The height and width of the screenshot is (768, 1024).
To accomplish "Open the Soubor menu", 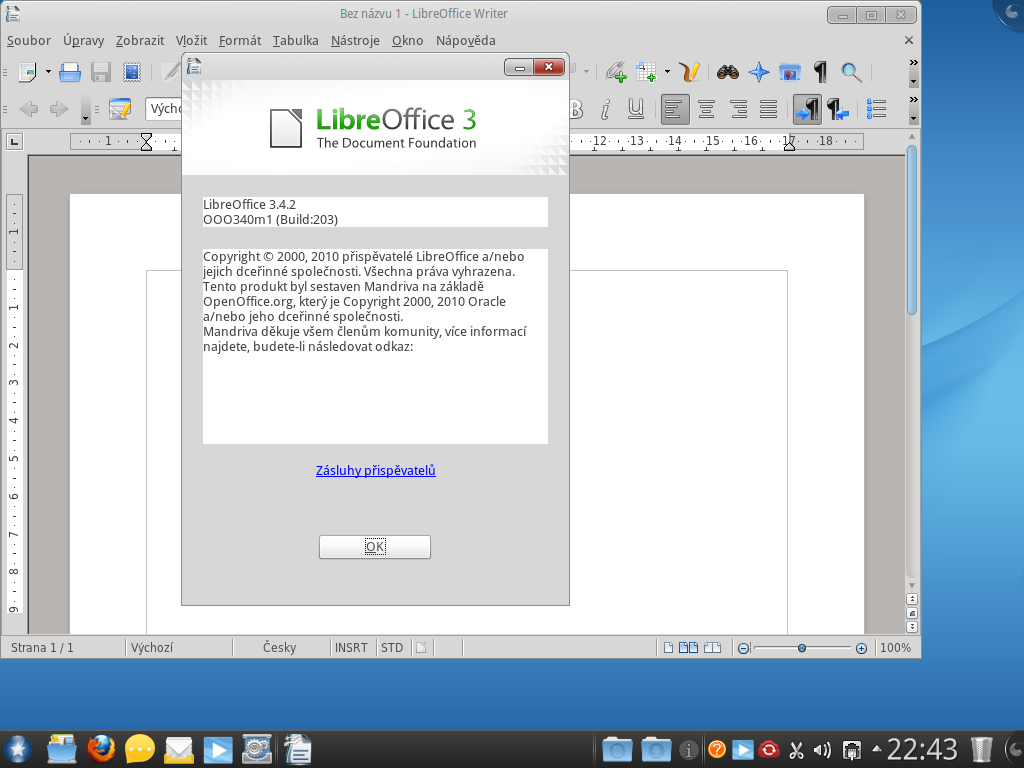I will click(x=29, y=40).
